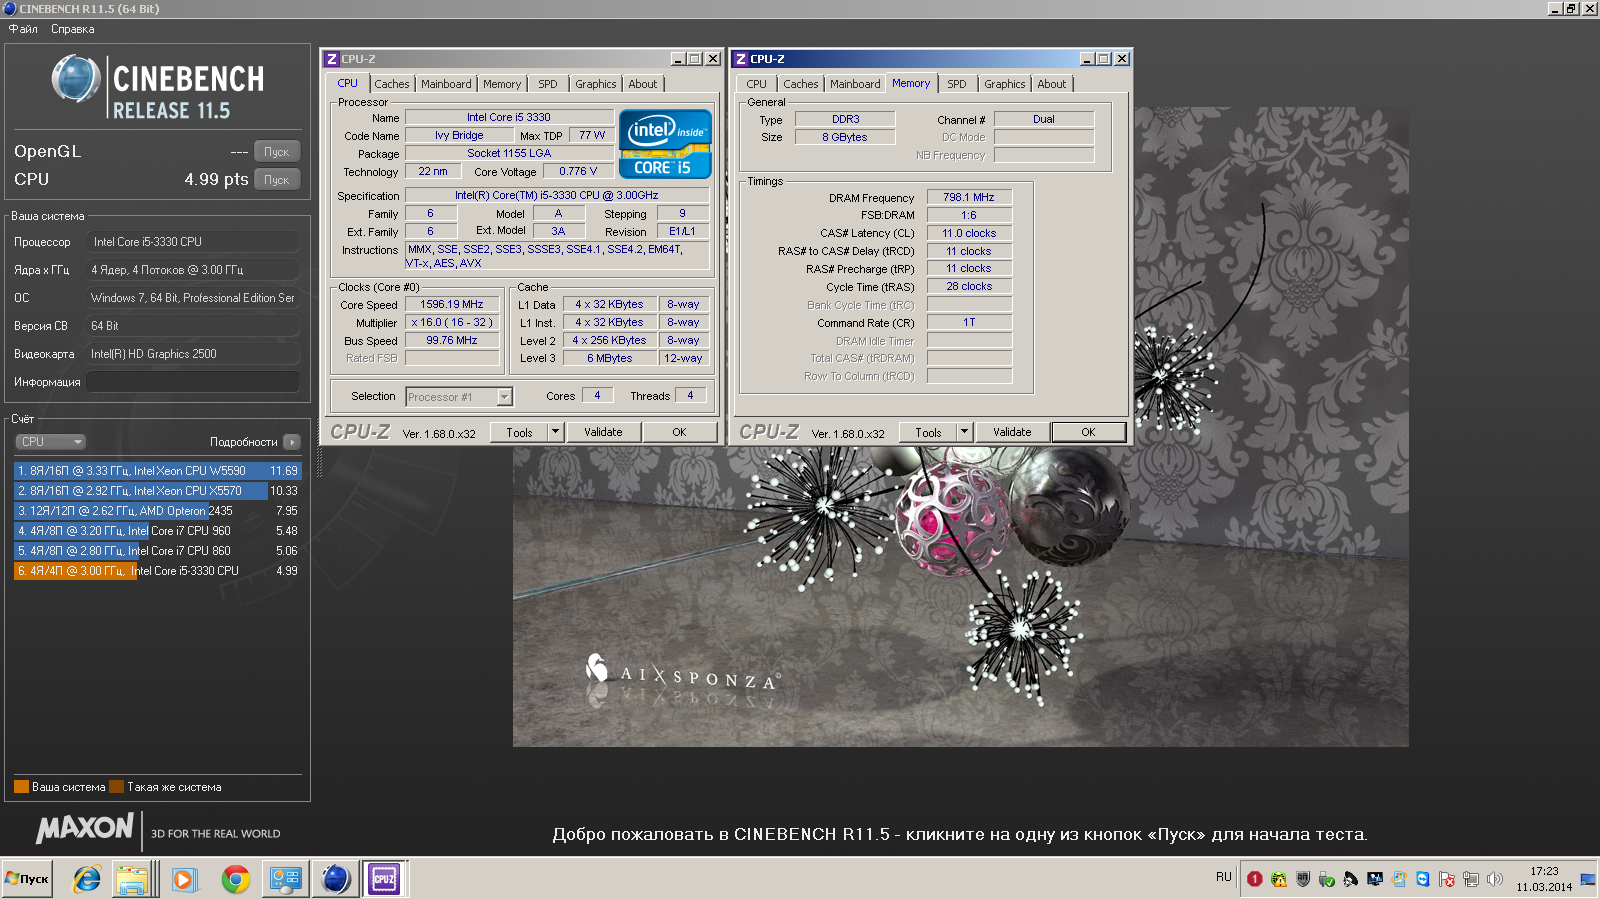Image resolution: width=1600 pixels, height=900 pixels.
Task: Open About tab in right CPU-Z window
Action: pos(1052,84)
